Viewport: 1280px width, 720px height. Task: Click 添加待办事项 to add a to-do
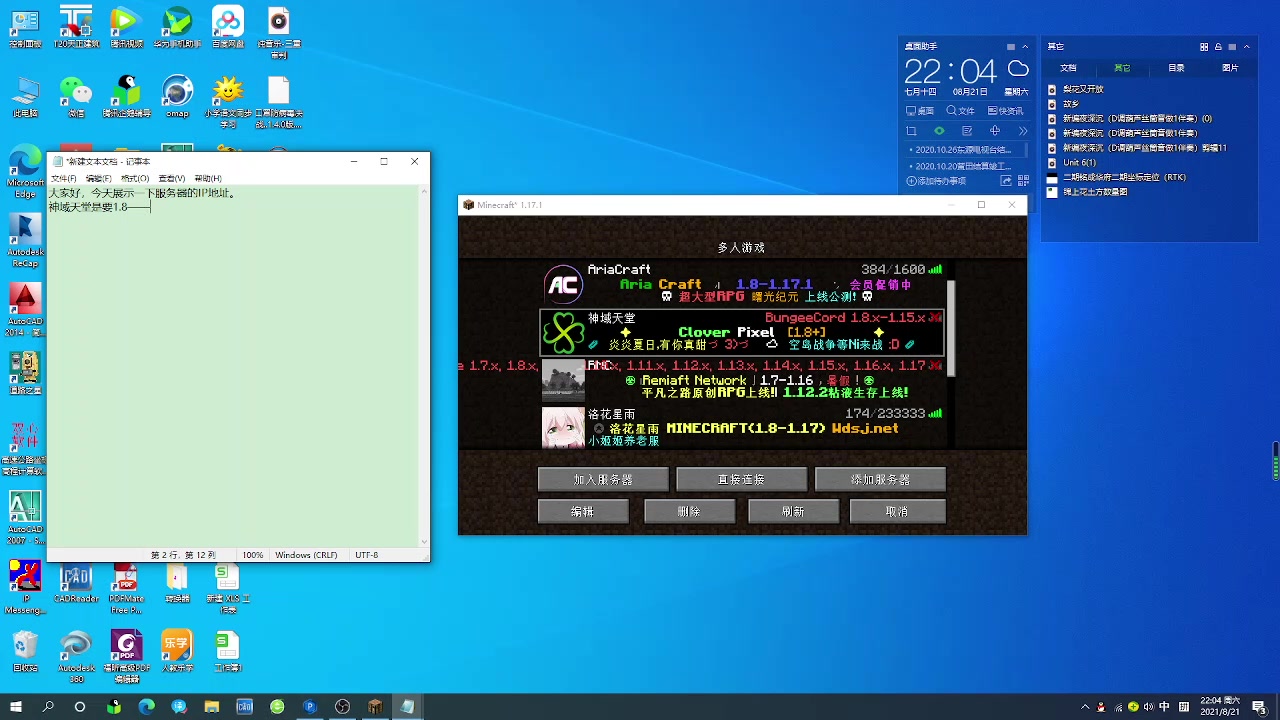[x=936, y=181]
